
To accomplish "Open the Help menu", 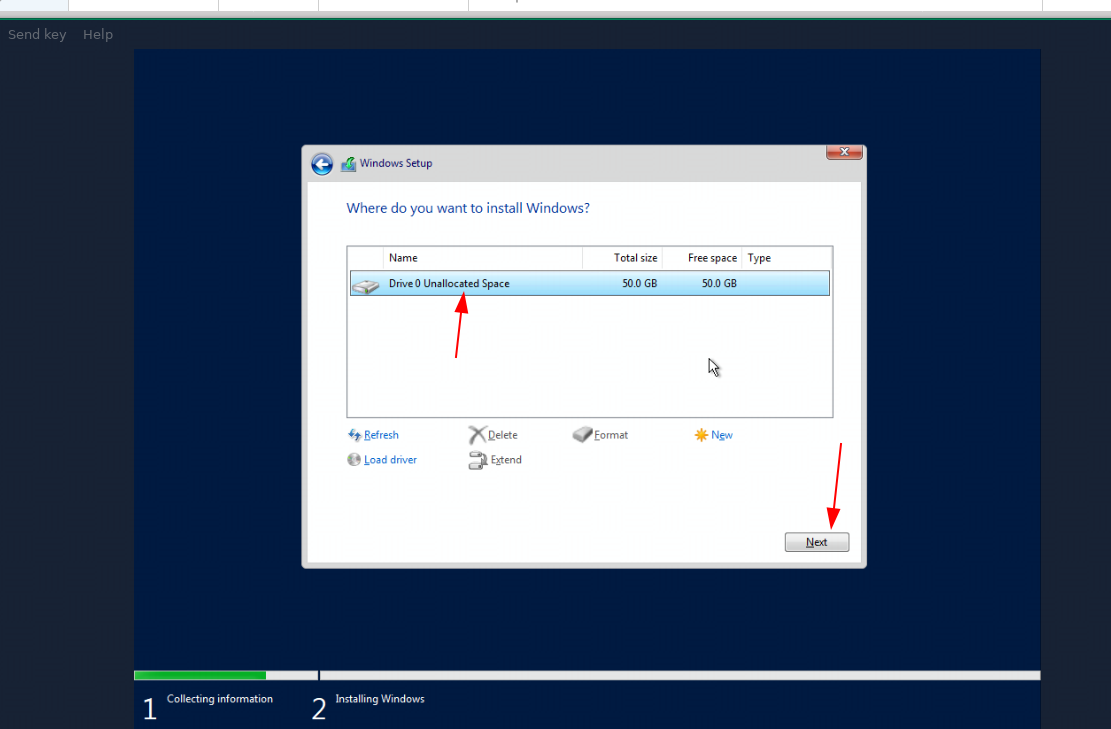I will (98, 34).
